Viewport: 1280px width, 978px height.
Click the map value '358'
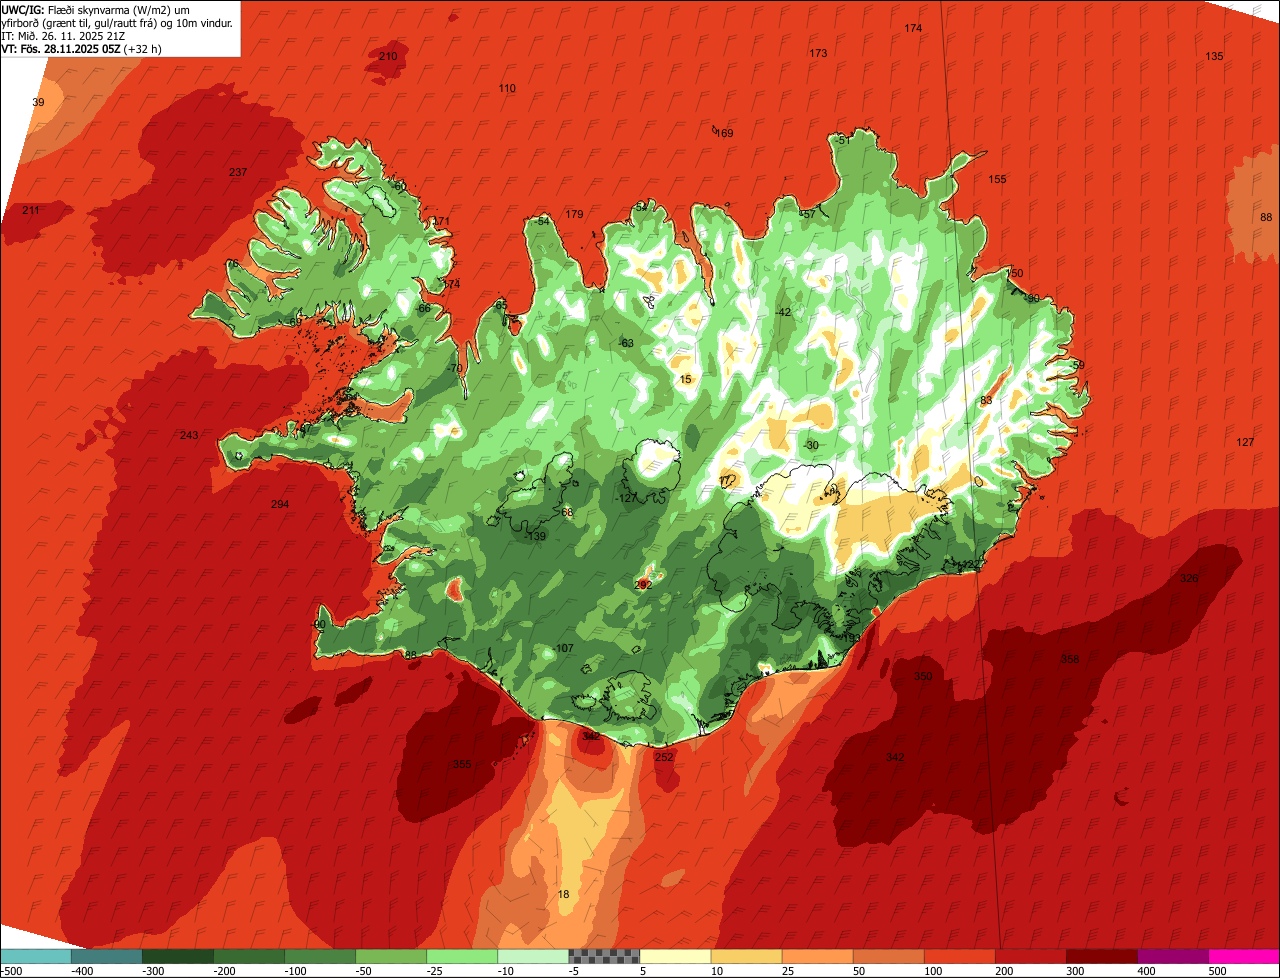(x=1070, y=659)
